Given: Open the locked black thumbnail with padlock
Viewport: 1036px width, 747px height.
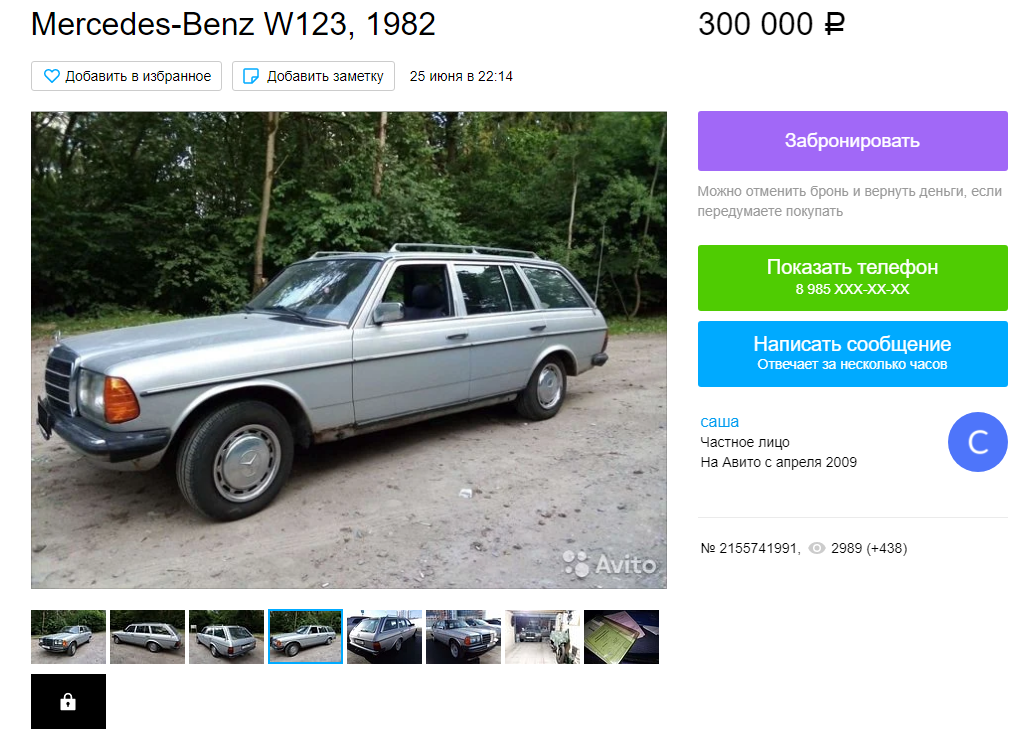Looking at the screenshot, I should 68,701.
